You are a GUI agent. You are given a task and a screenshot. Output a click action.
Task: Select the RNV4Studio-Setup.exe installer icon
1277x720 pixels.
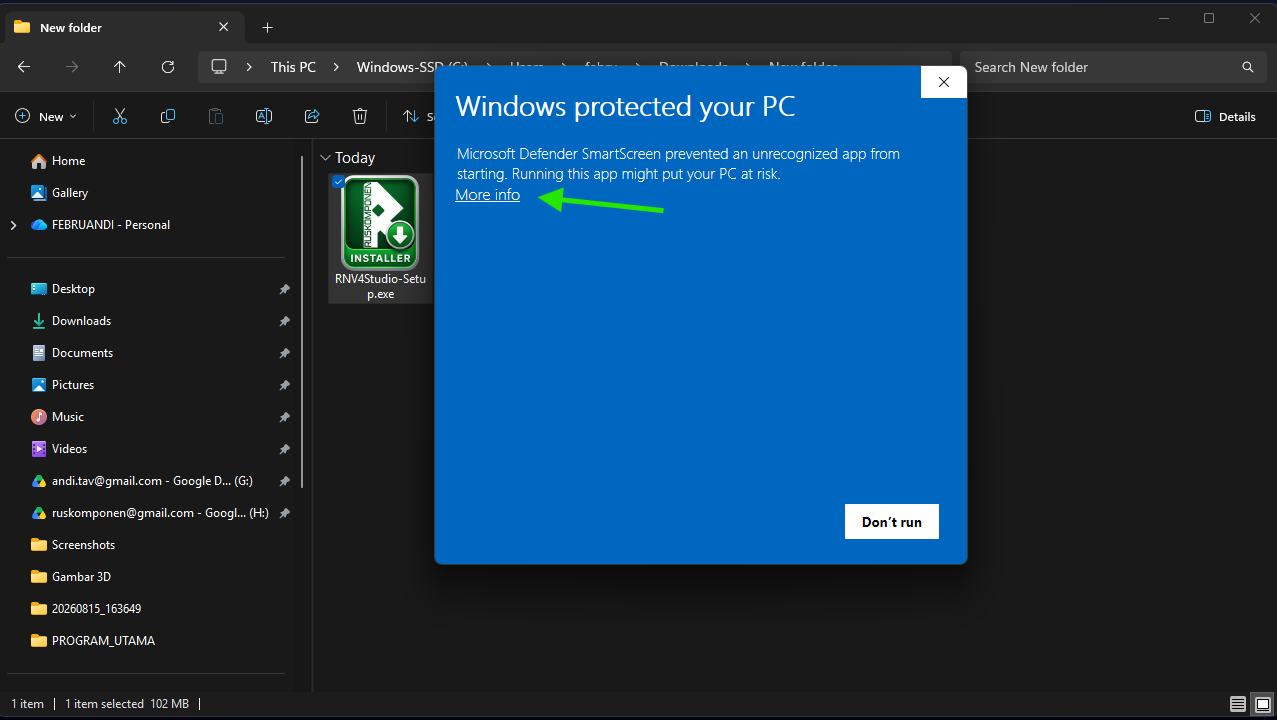380,222
